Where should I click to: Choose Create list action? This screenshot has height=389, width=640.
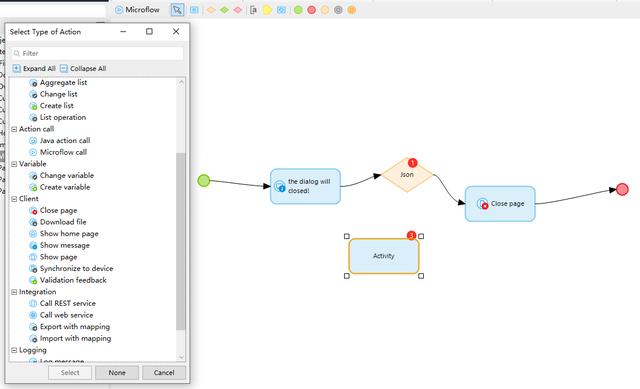(51, 106)
